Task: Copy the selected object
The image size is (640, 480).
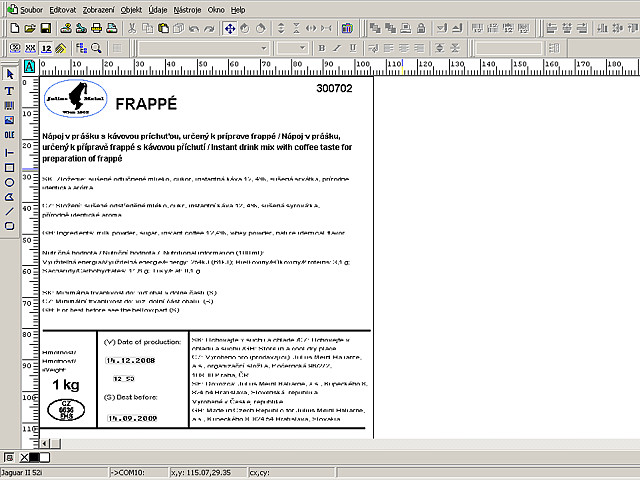Action: pyautogui.click(x=147, y=28)
